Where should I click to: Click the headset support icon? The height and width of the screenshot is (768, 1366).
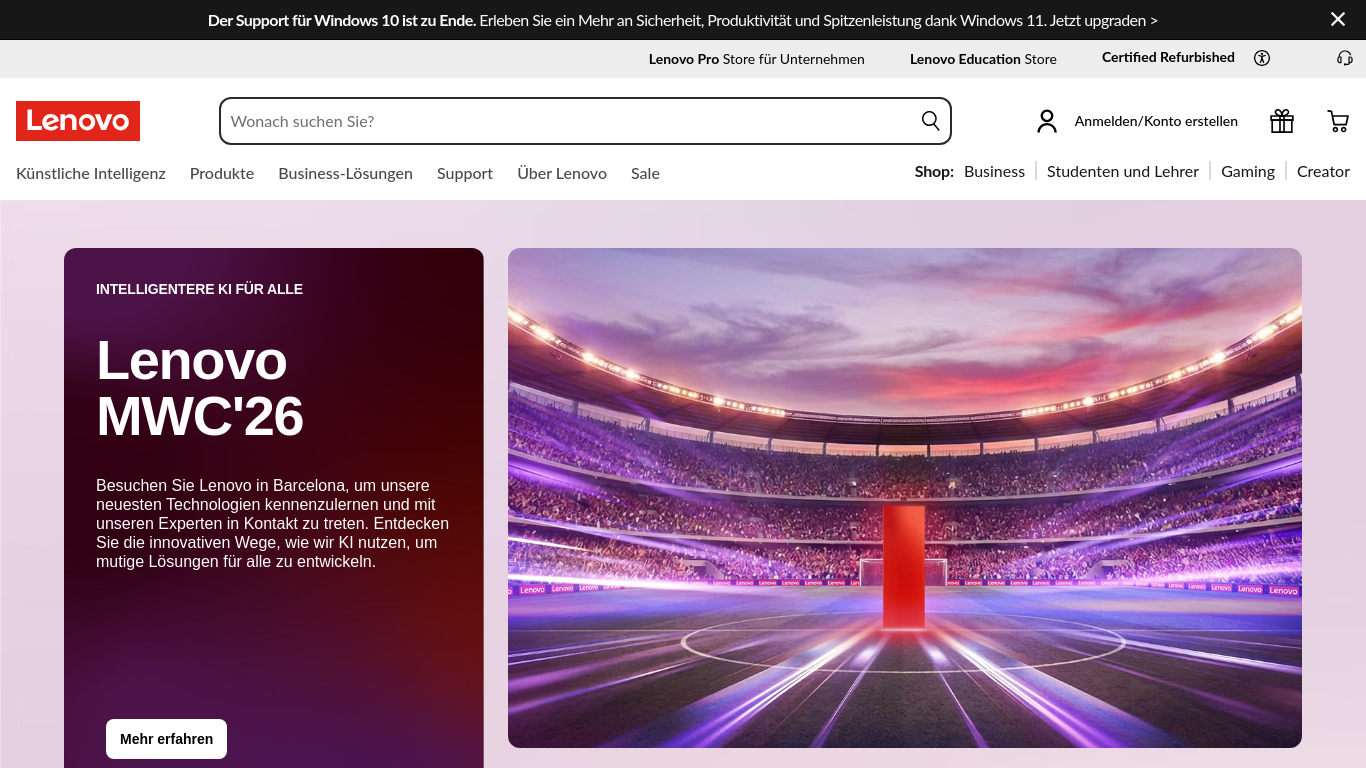coord(1345,58)
